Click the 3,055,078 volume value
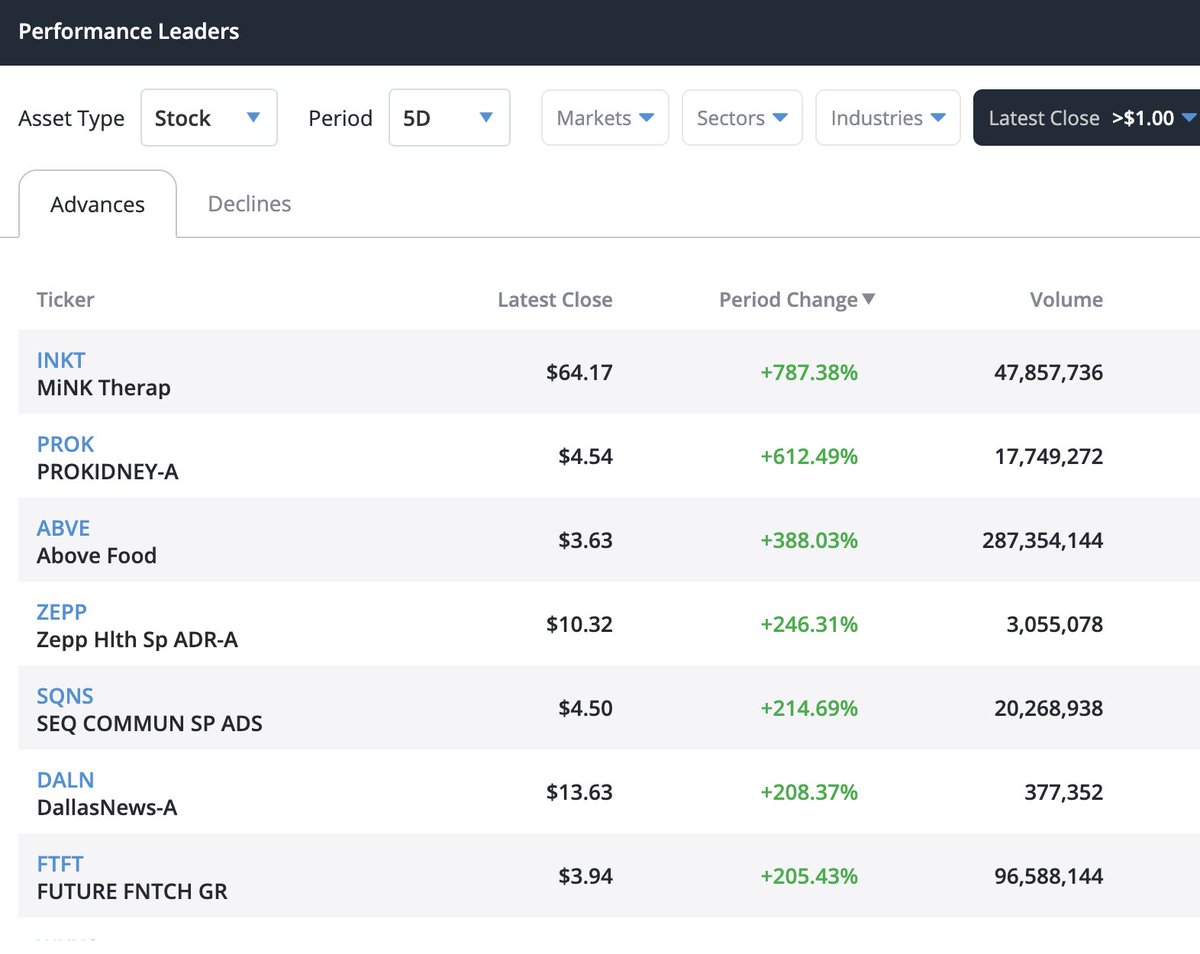Screen dimensions: 1200x954 pyautogui.click(x=1055, y=625)
